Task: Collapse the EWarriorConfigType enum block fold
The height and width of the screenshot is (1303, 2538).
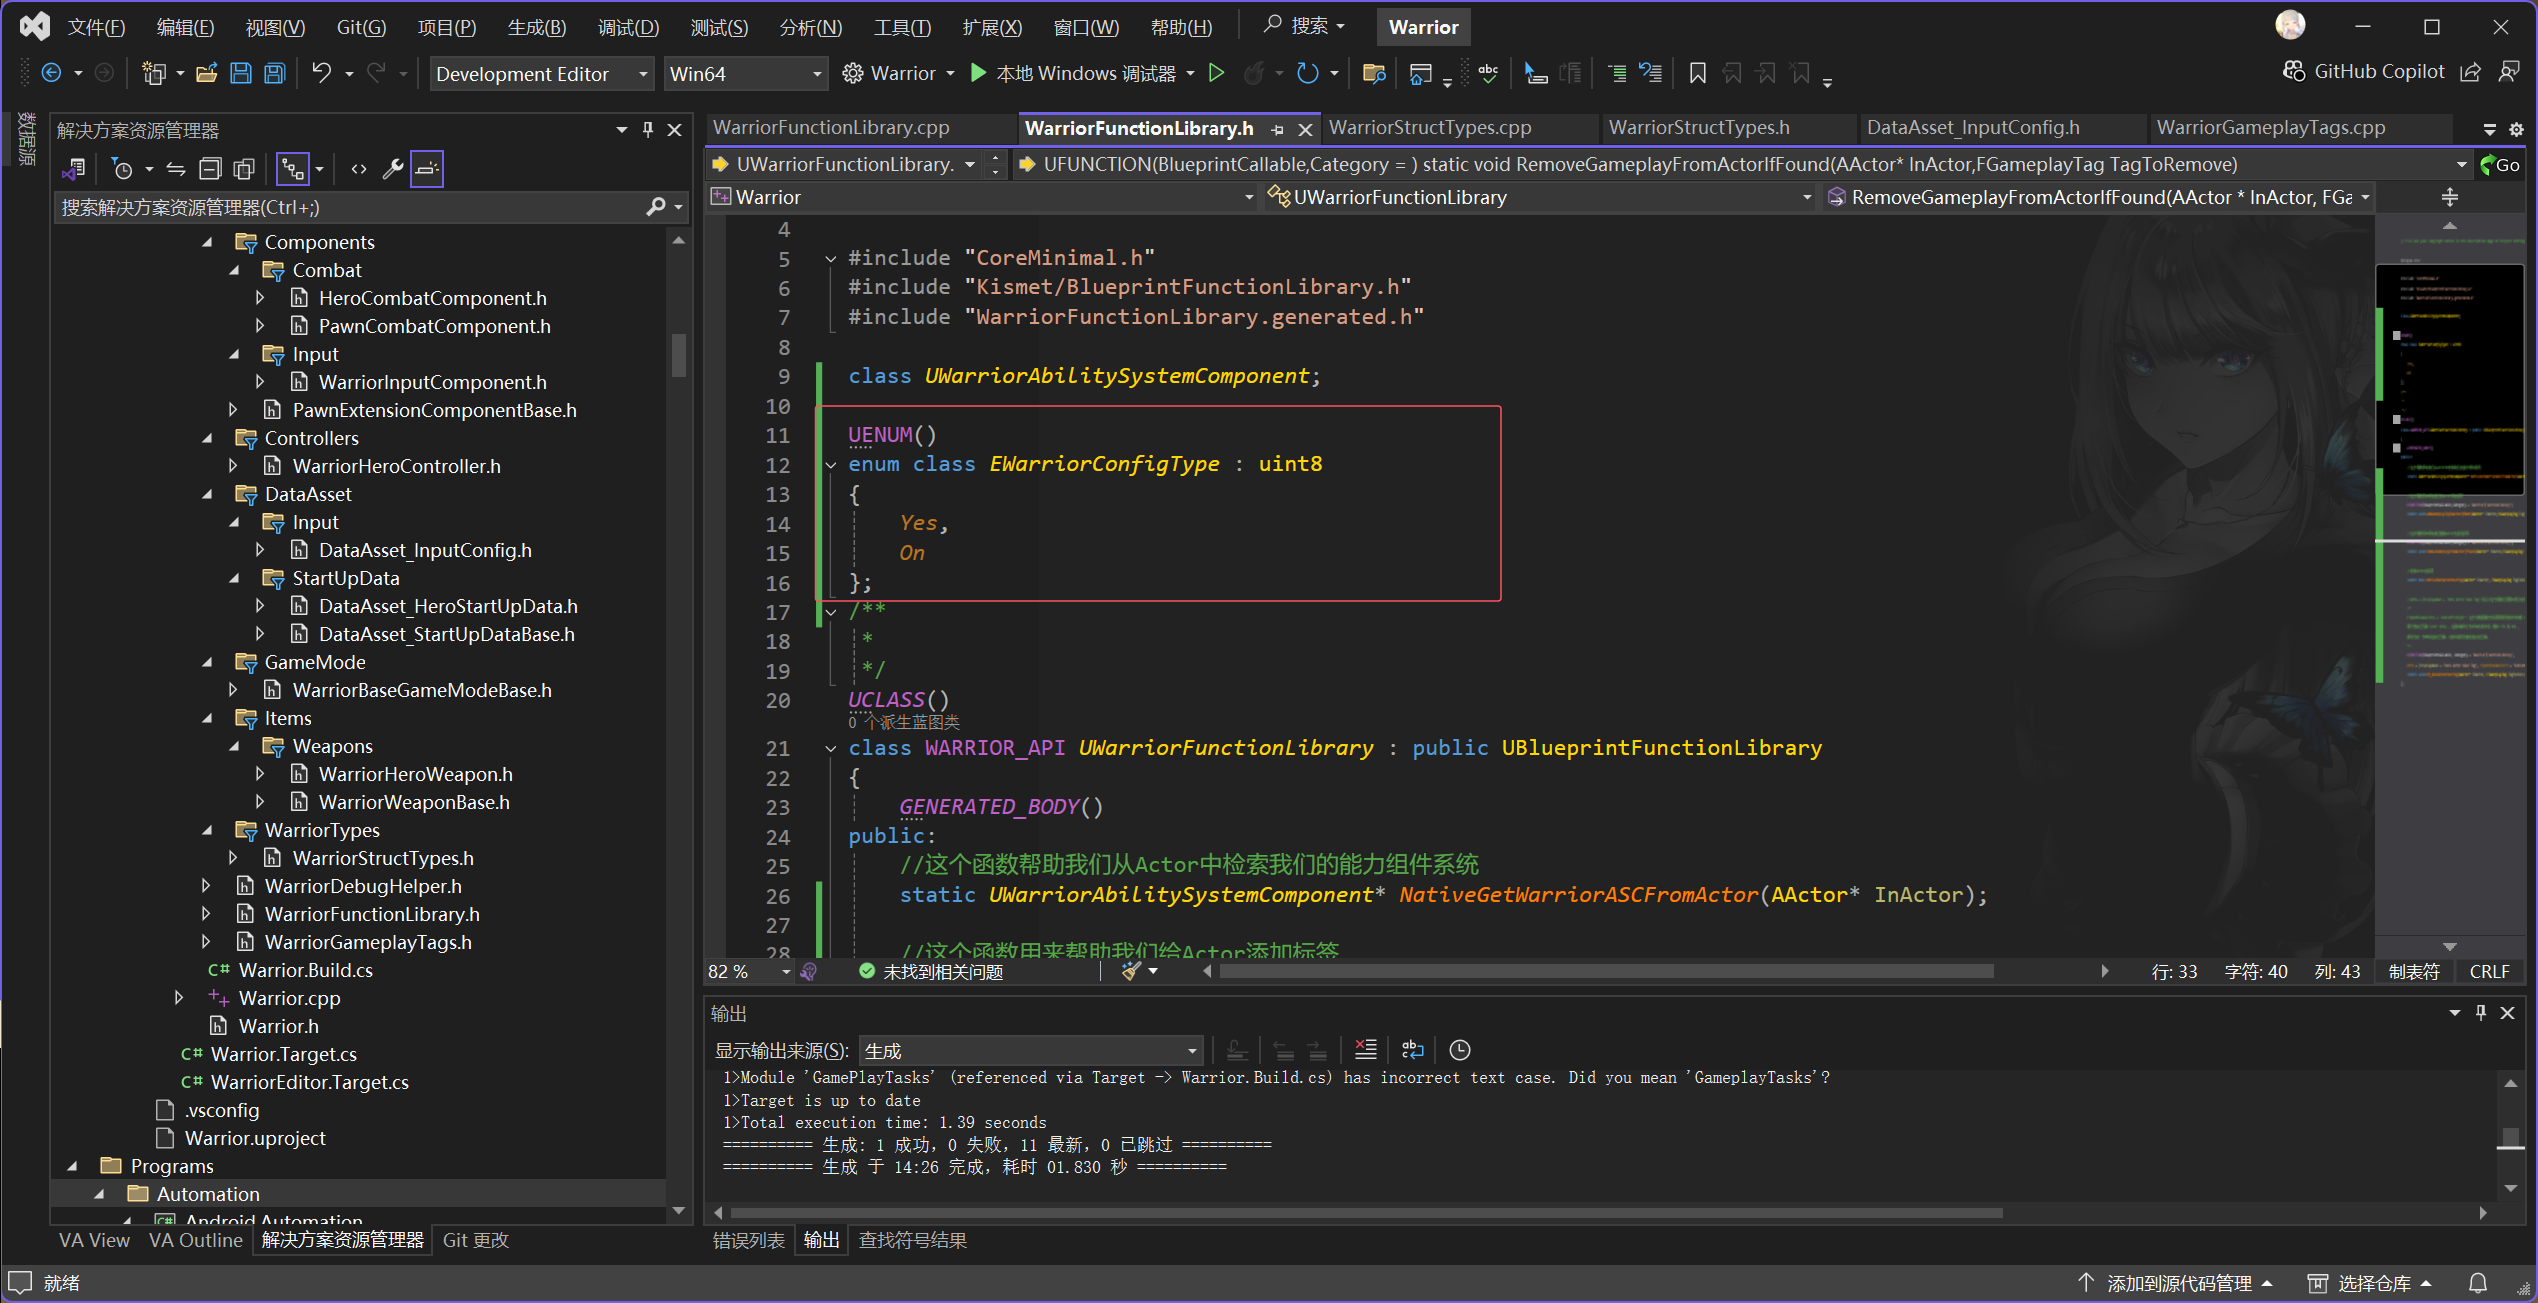Action: pos(830,465)
